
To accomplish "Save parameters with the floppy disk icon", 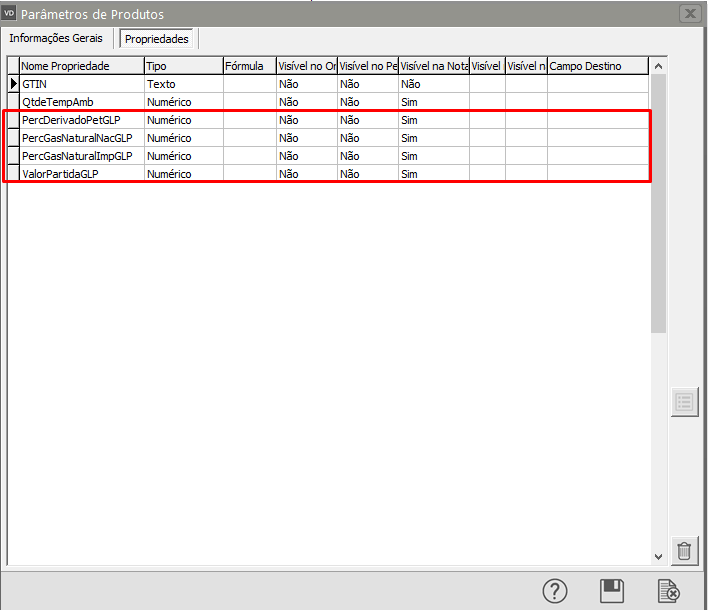I will (x=612, y=591).
